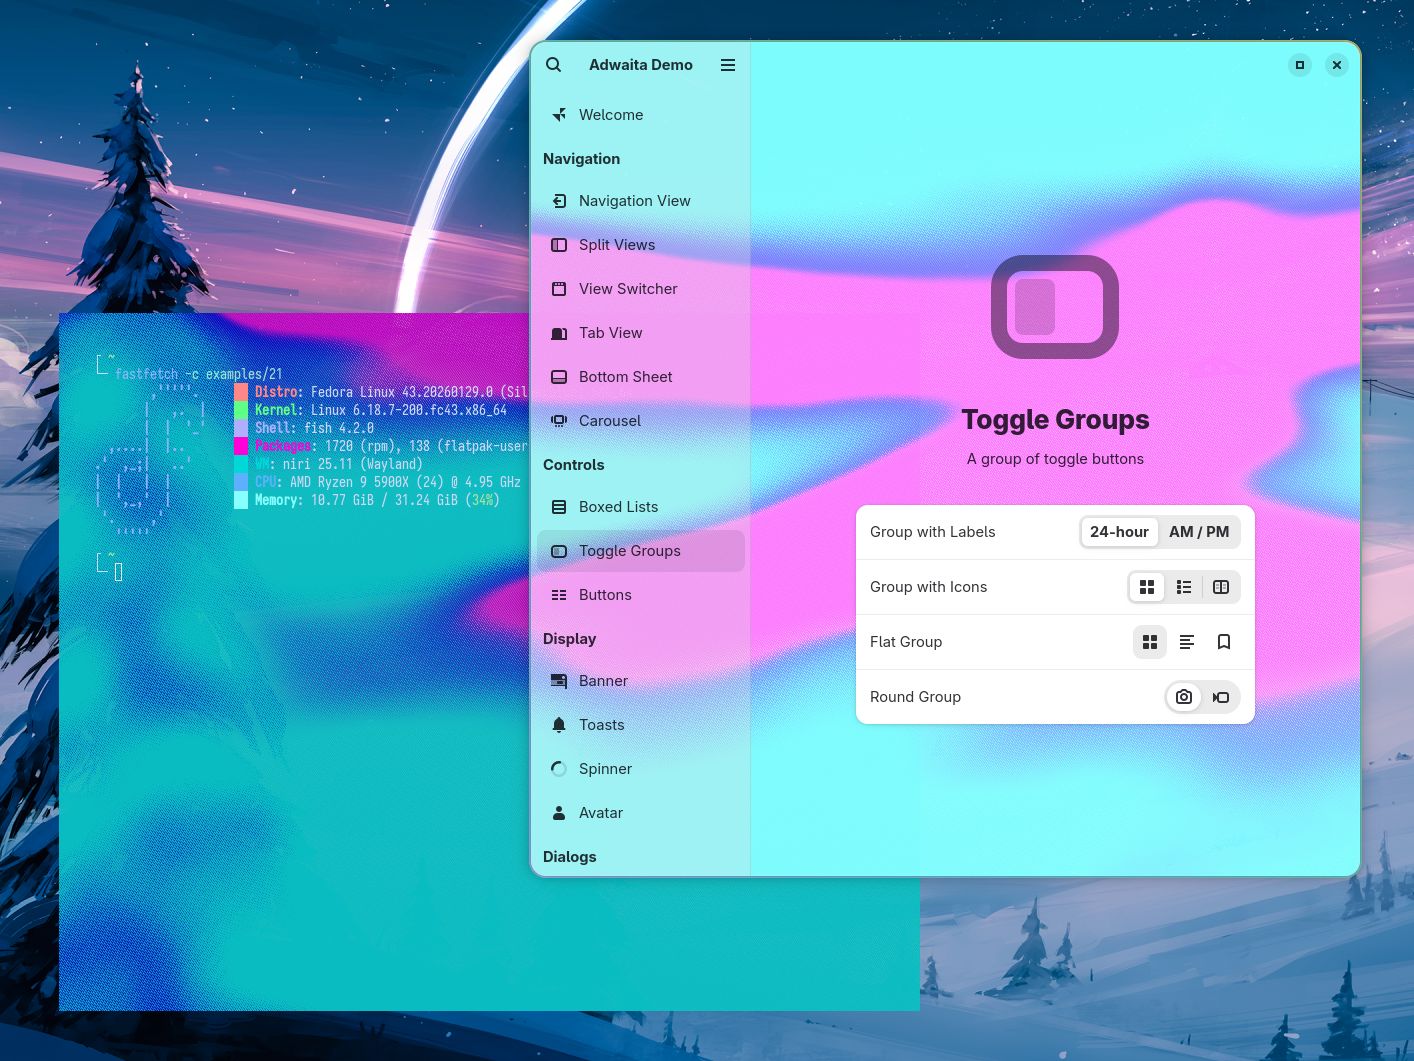Select the grid icon in Flat Group
This screenshot has height=1061, width=1414.
point(1150,642)
